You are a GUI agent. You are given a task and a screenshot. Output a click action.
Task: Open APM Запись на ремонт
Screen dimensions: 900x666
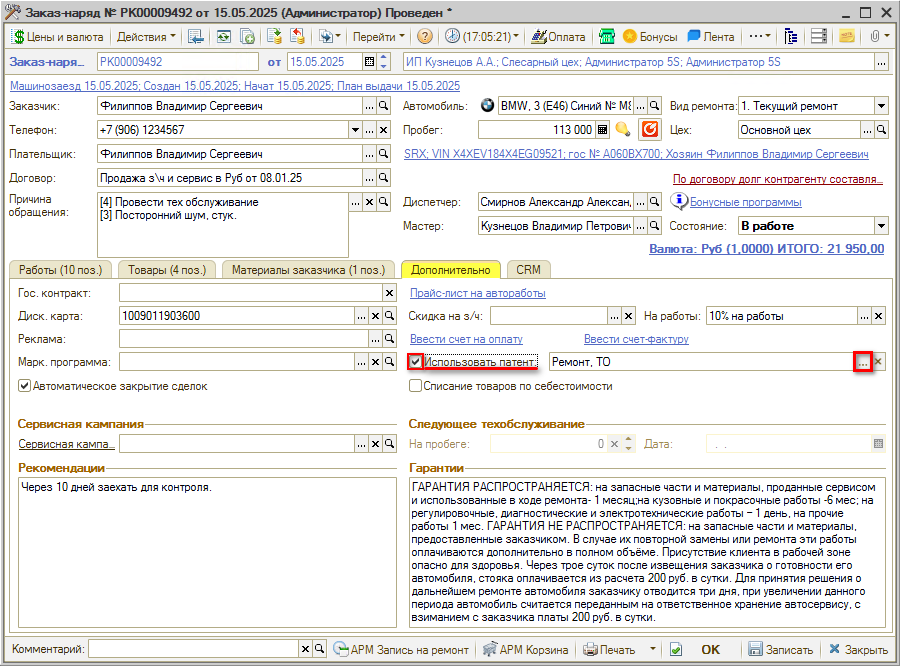(400, 649)
